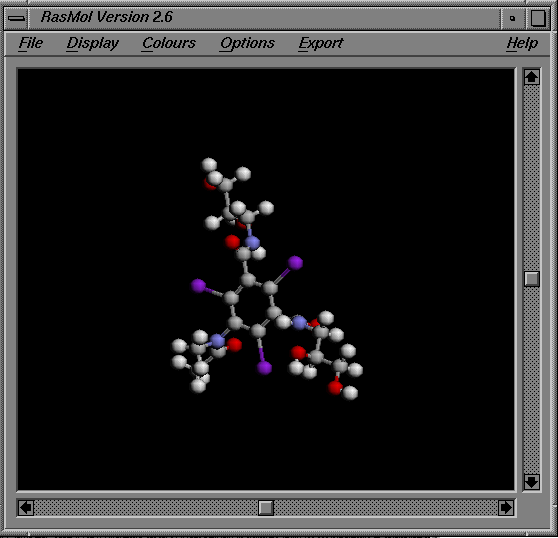Click the vertical scrollbar track above thumb
This screenshot has height=538, width=558.
[x=532, y=178]
